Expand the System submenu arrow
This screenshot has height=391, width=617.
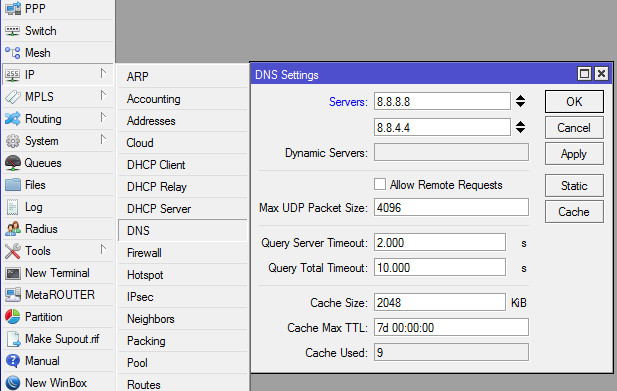(103, 139)
